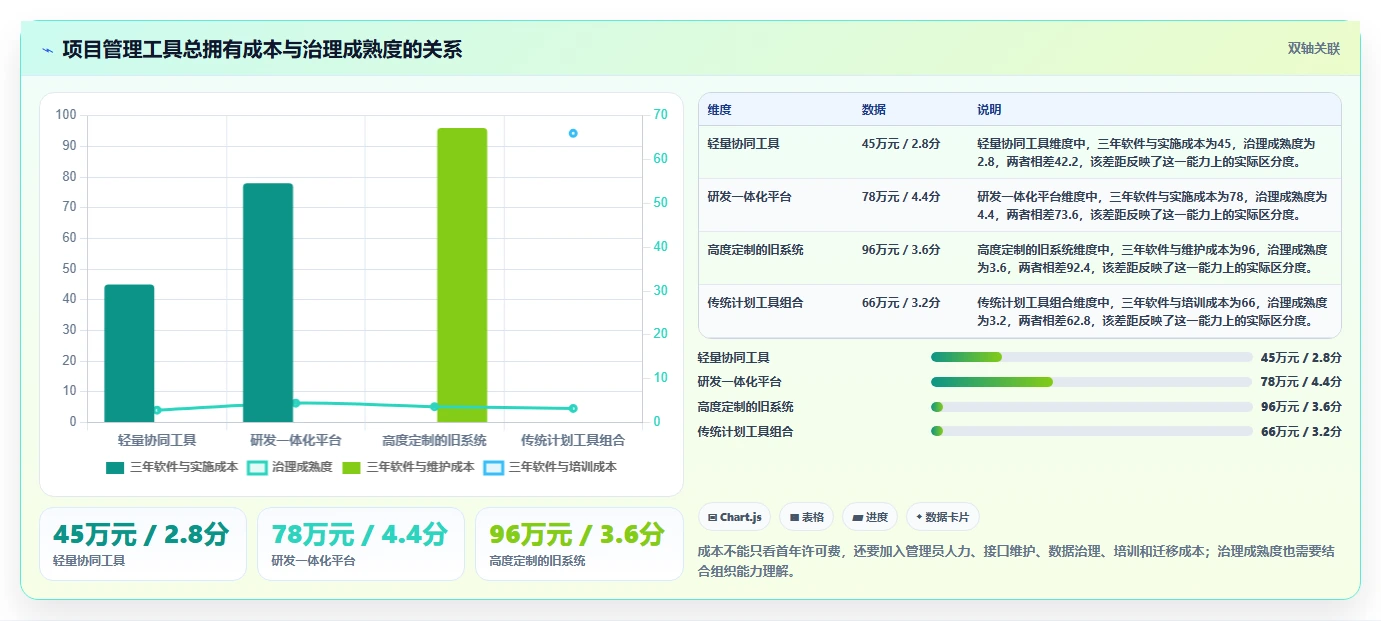Click the 高度定制的旧系统 progress bar

[1091, 407]
